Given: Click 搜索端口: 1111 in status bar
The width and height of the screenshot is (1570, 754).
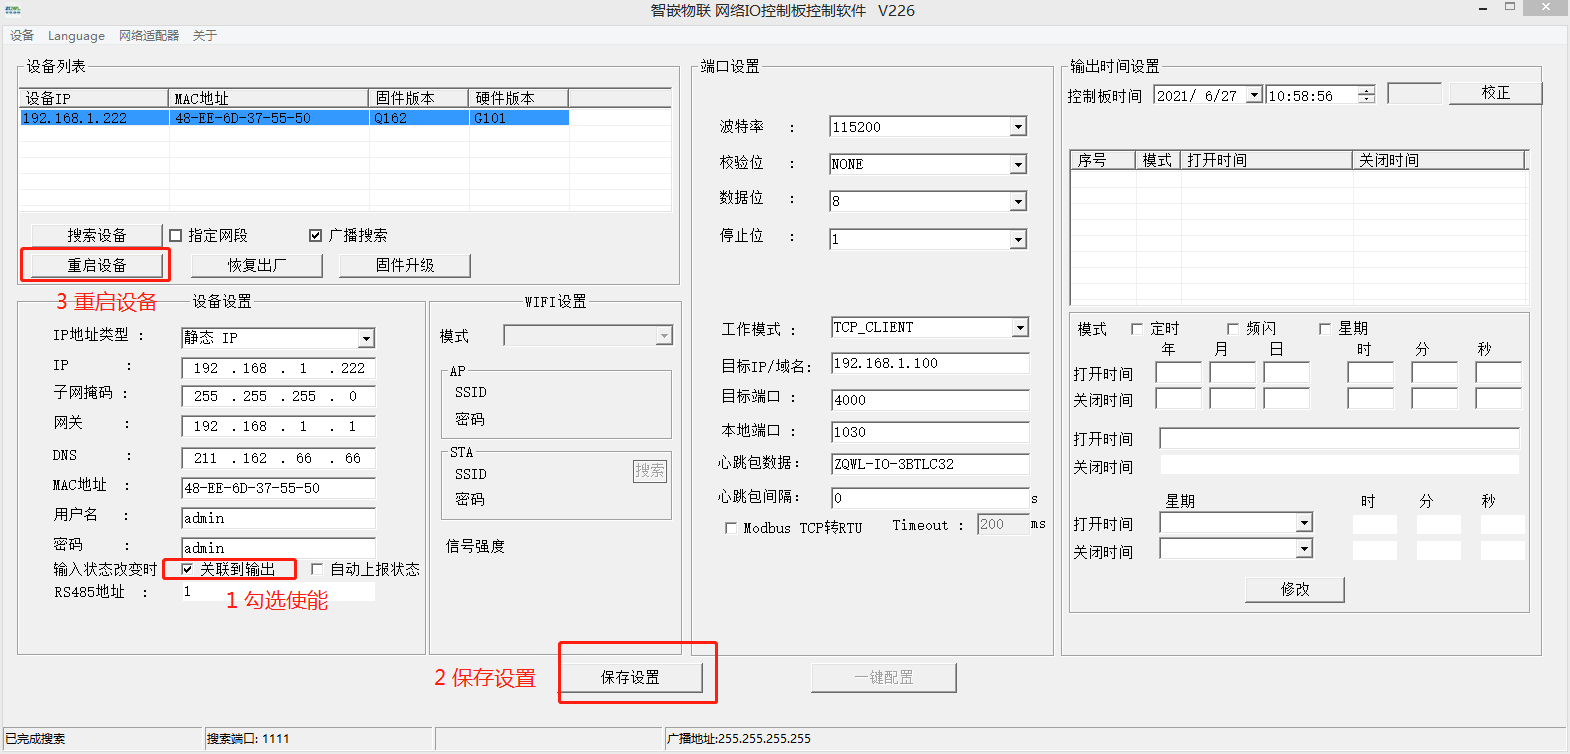Looking at the screenshot, I should pyautogui.click(x=248, y=739).
